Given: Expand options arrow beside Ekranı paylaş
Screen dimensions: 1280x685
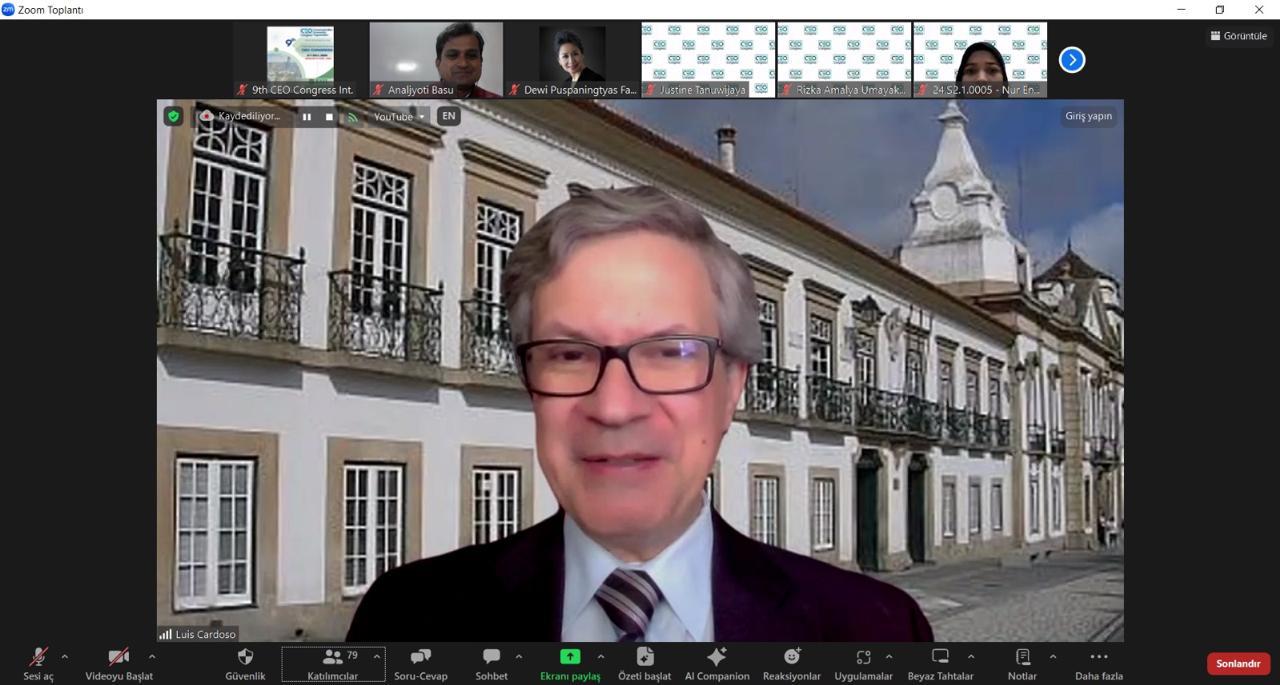Looking at the screenshot, I should (x=600, y=657).
